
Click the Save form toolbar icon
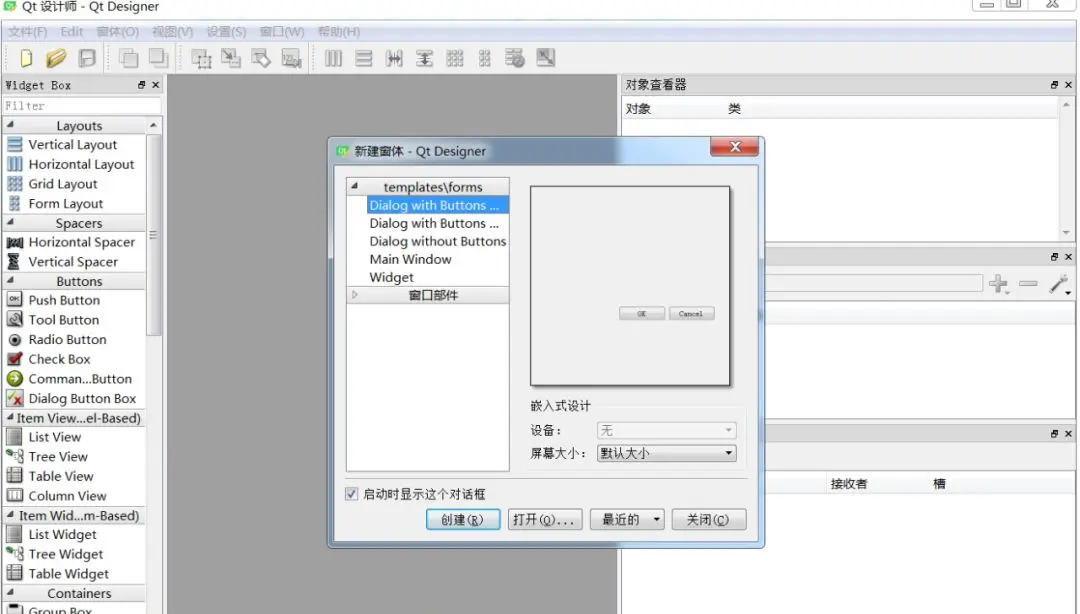(87, 59)
